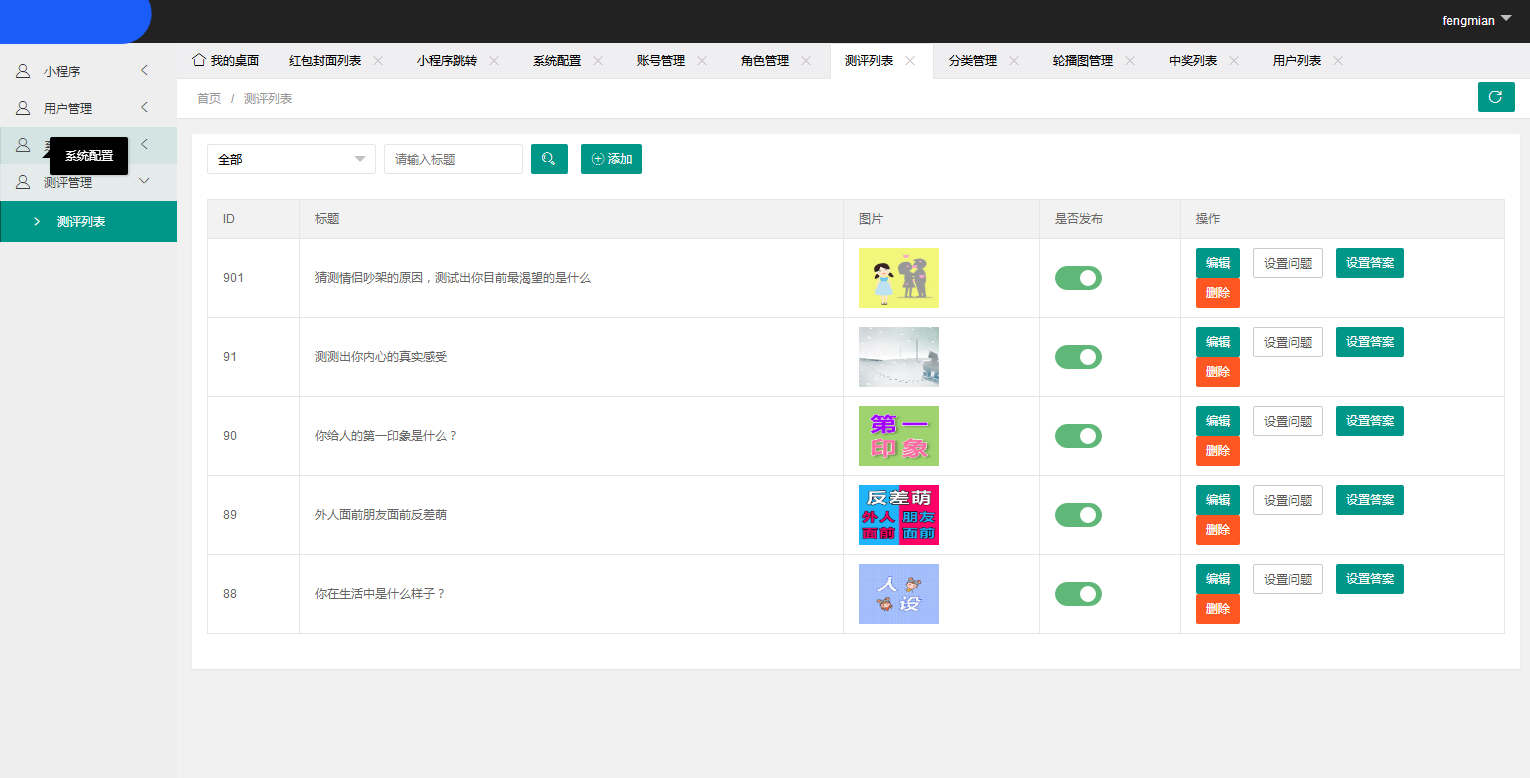Screen dimensions: 1530x778
Task: Click the home icon on 我的桌面 tab
Action: click(x=197, y=60)
